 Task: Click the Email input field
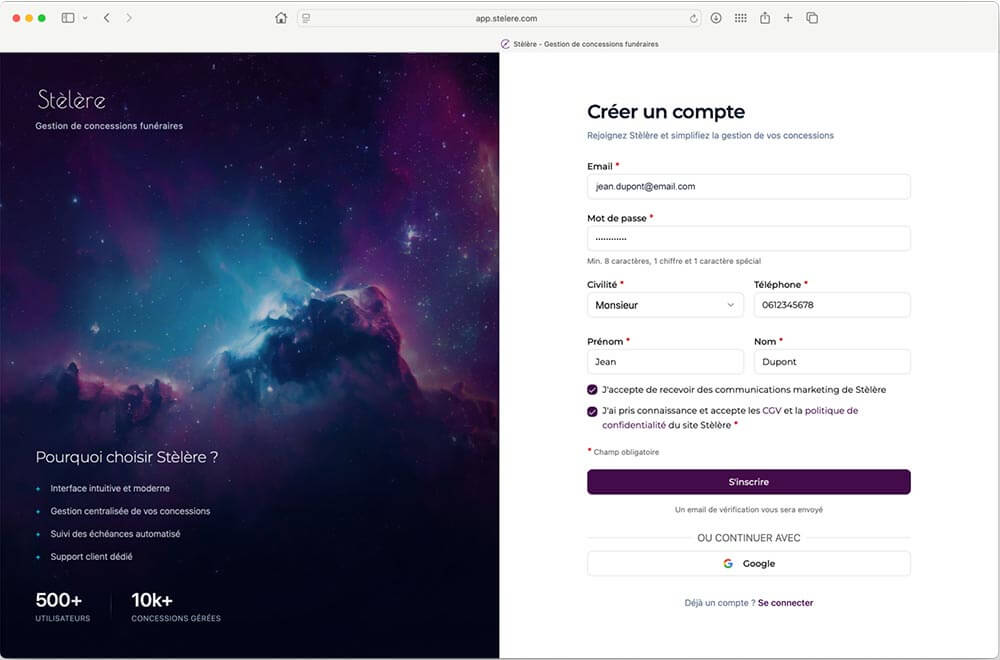748,187
